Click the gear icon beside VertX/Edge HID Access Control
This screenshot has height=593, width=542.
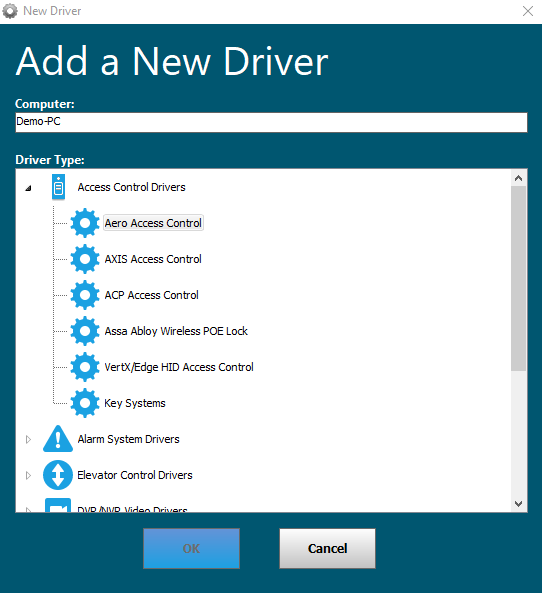[85, 367]
